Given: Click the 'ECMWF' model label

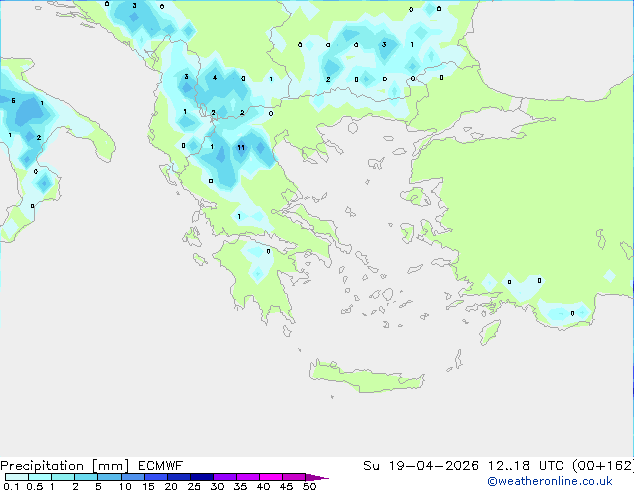Looking at the screenshot, I should coord(161,466).
